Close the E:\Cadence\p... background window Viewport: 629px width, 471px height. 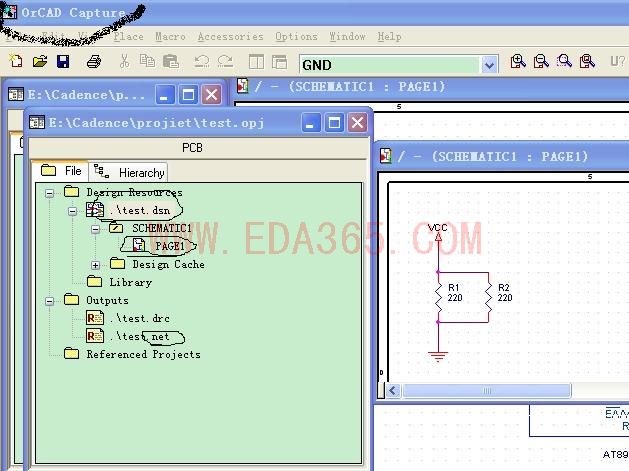click(211, 95)
